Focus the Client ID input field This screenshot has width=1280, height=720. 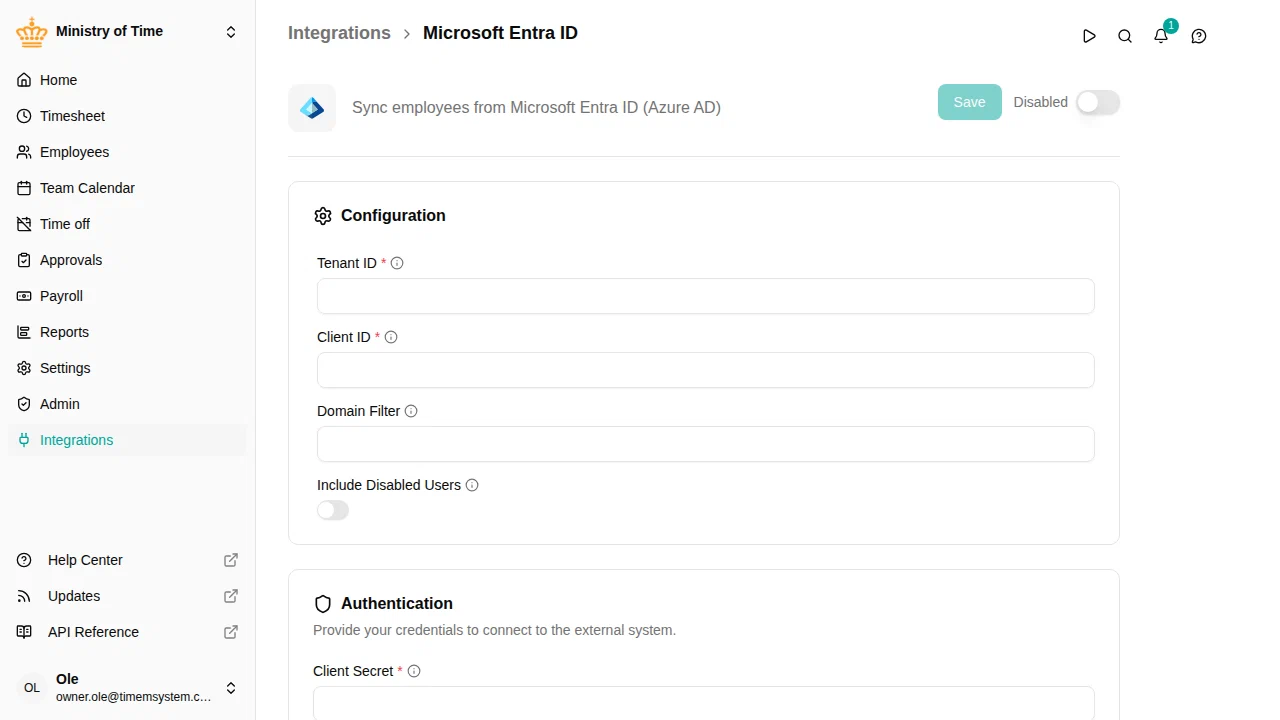pos(706,370)
